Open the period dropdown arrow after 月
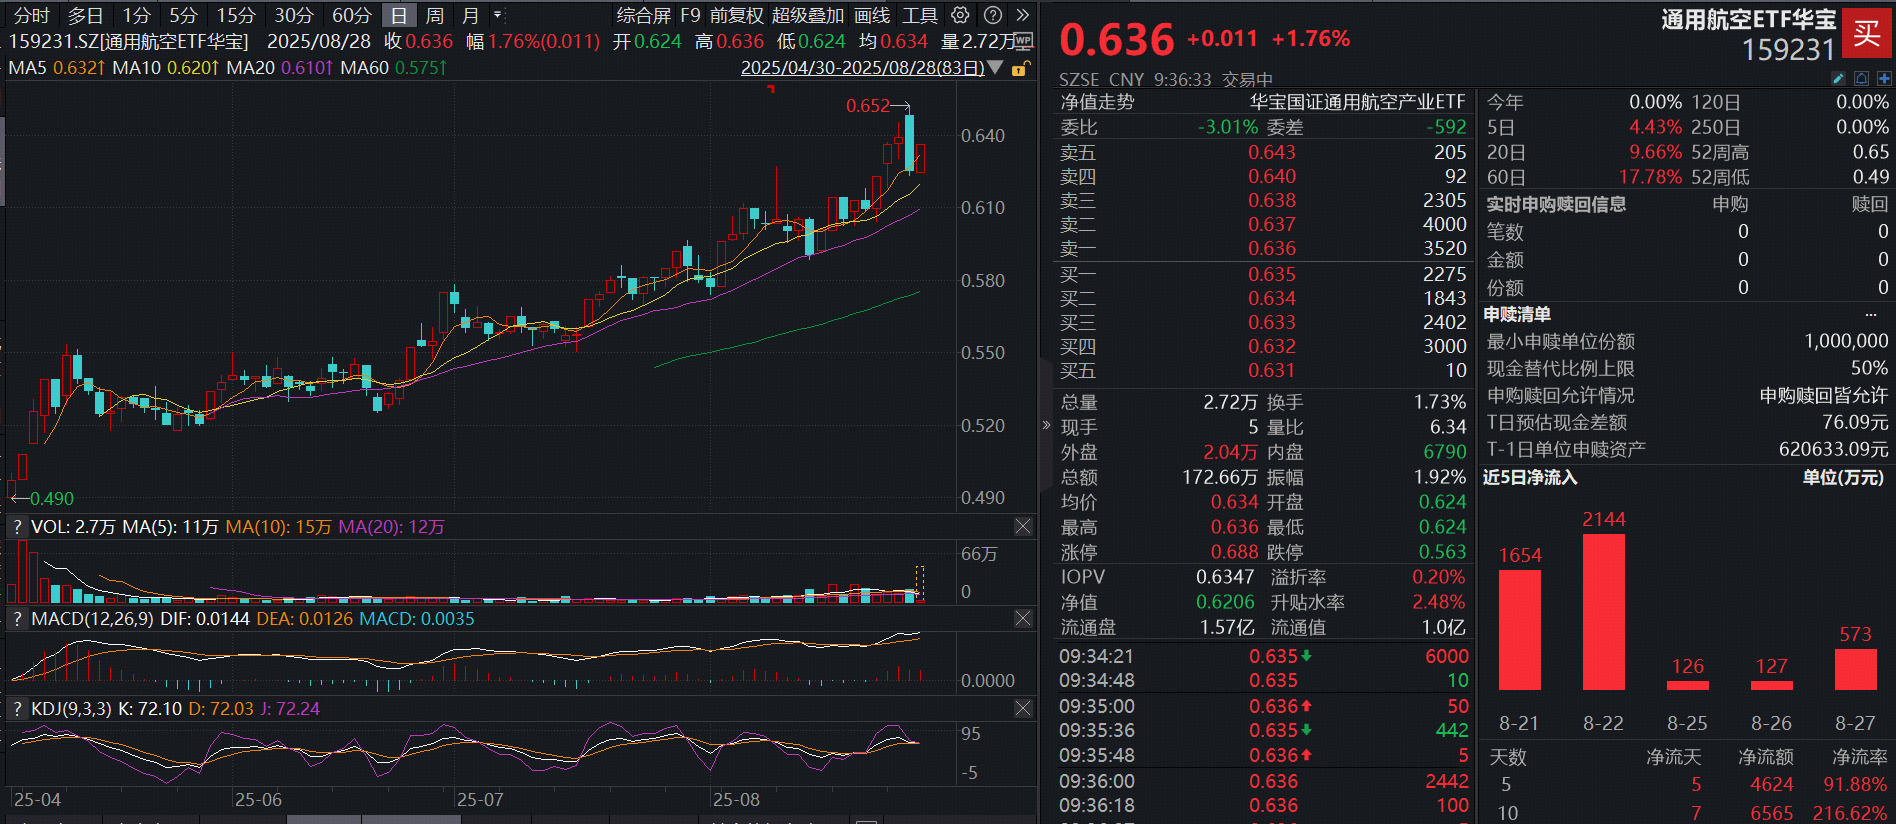This screenshot has width=1896, height=824. pos(497,15)
